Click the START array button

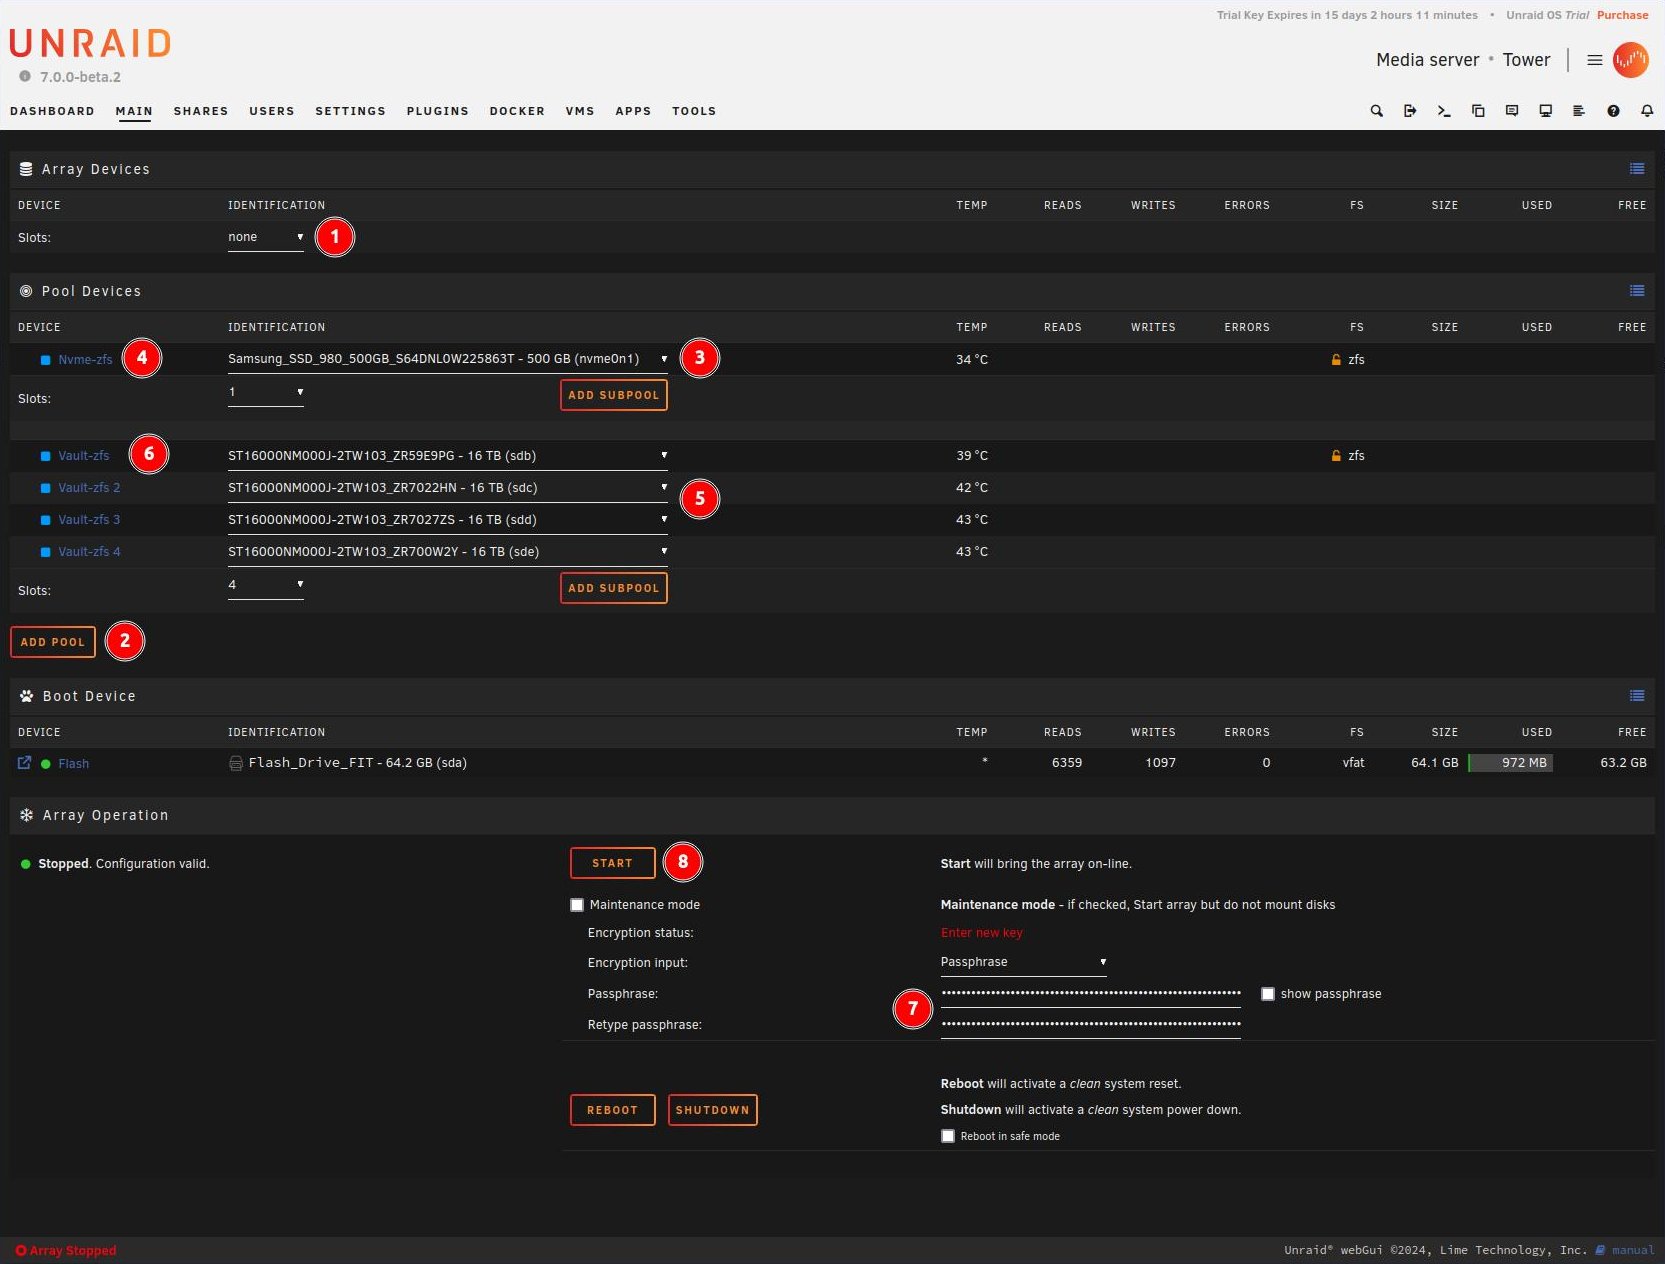click(x=613, y=863)
